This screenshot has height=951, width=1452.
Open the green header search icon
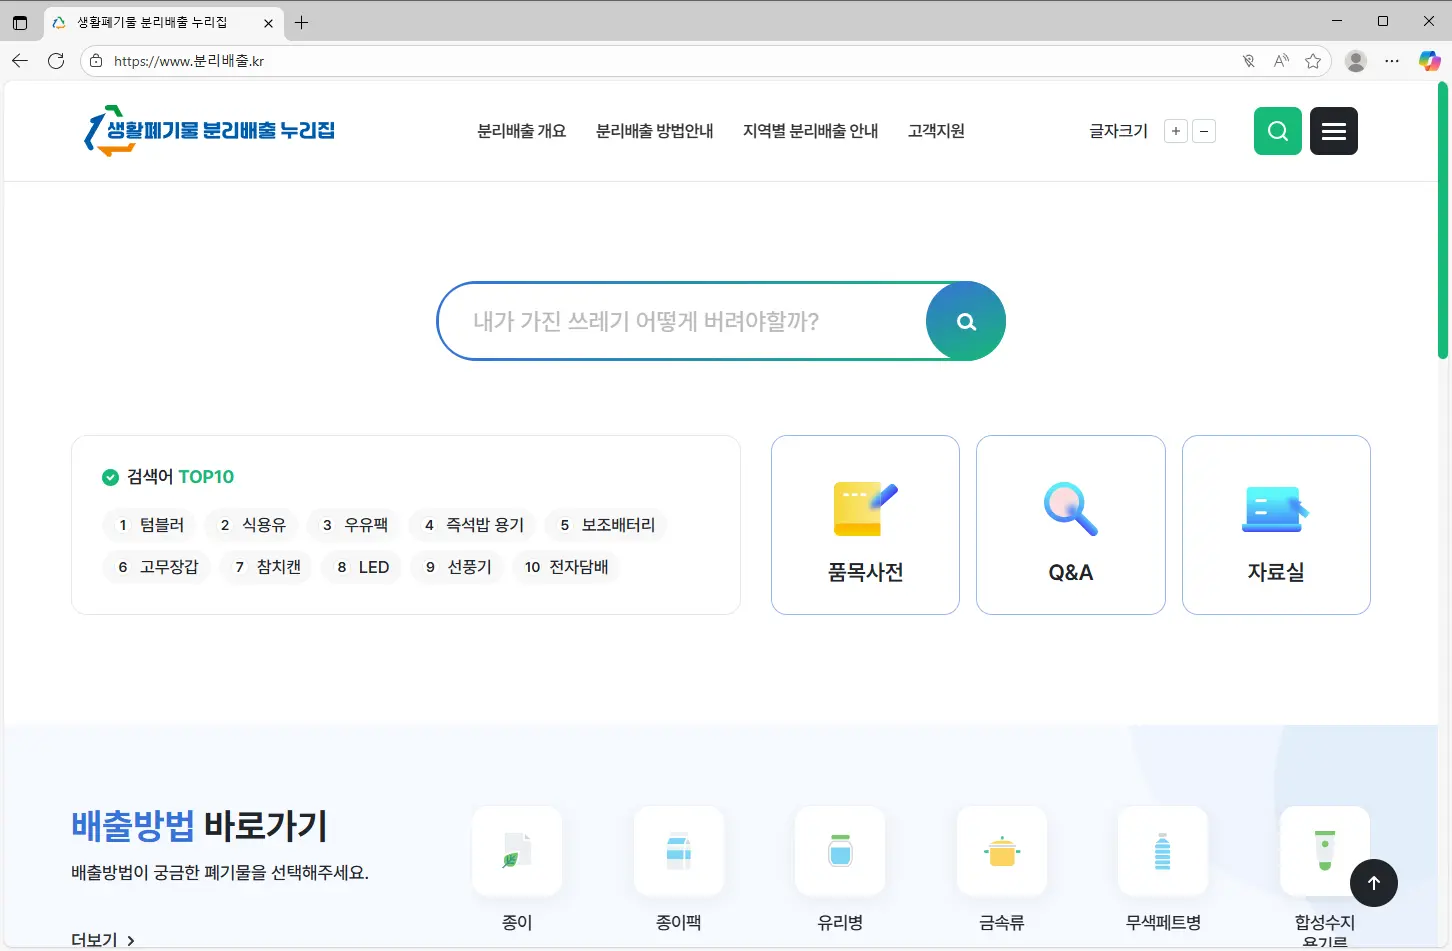tap(1277, 131)
